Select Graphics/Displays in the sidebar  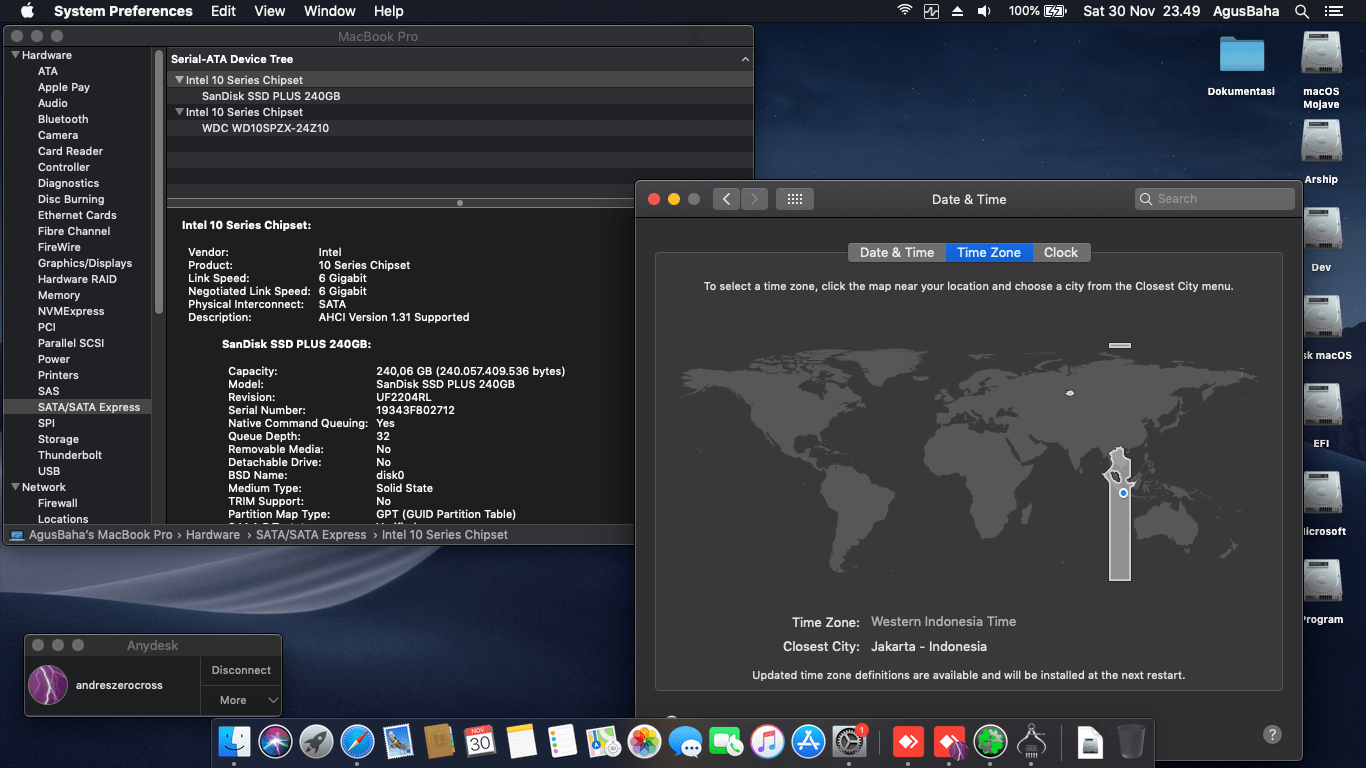85,263
